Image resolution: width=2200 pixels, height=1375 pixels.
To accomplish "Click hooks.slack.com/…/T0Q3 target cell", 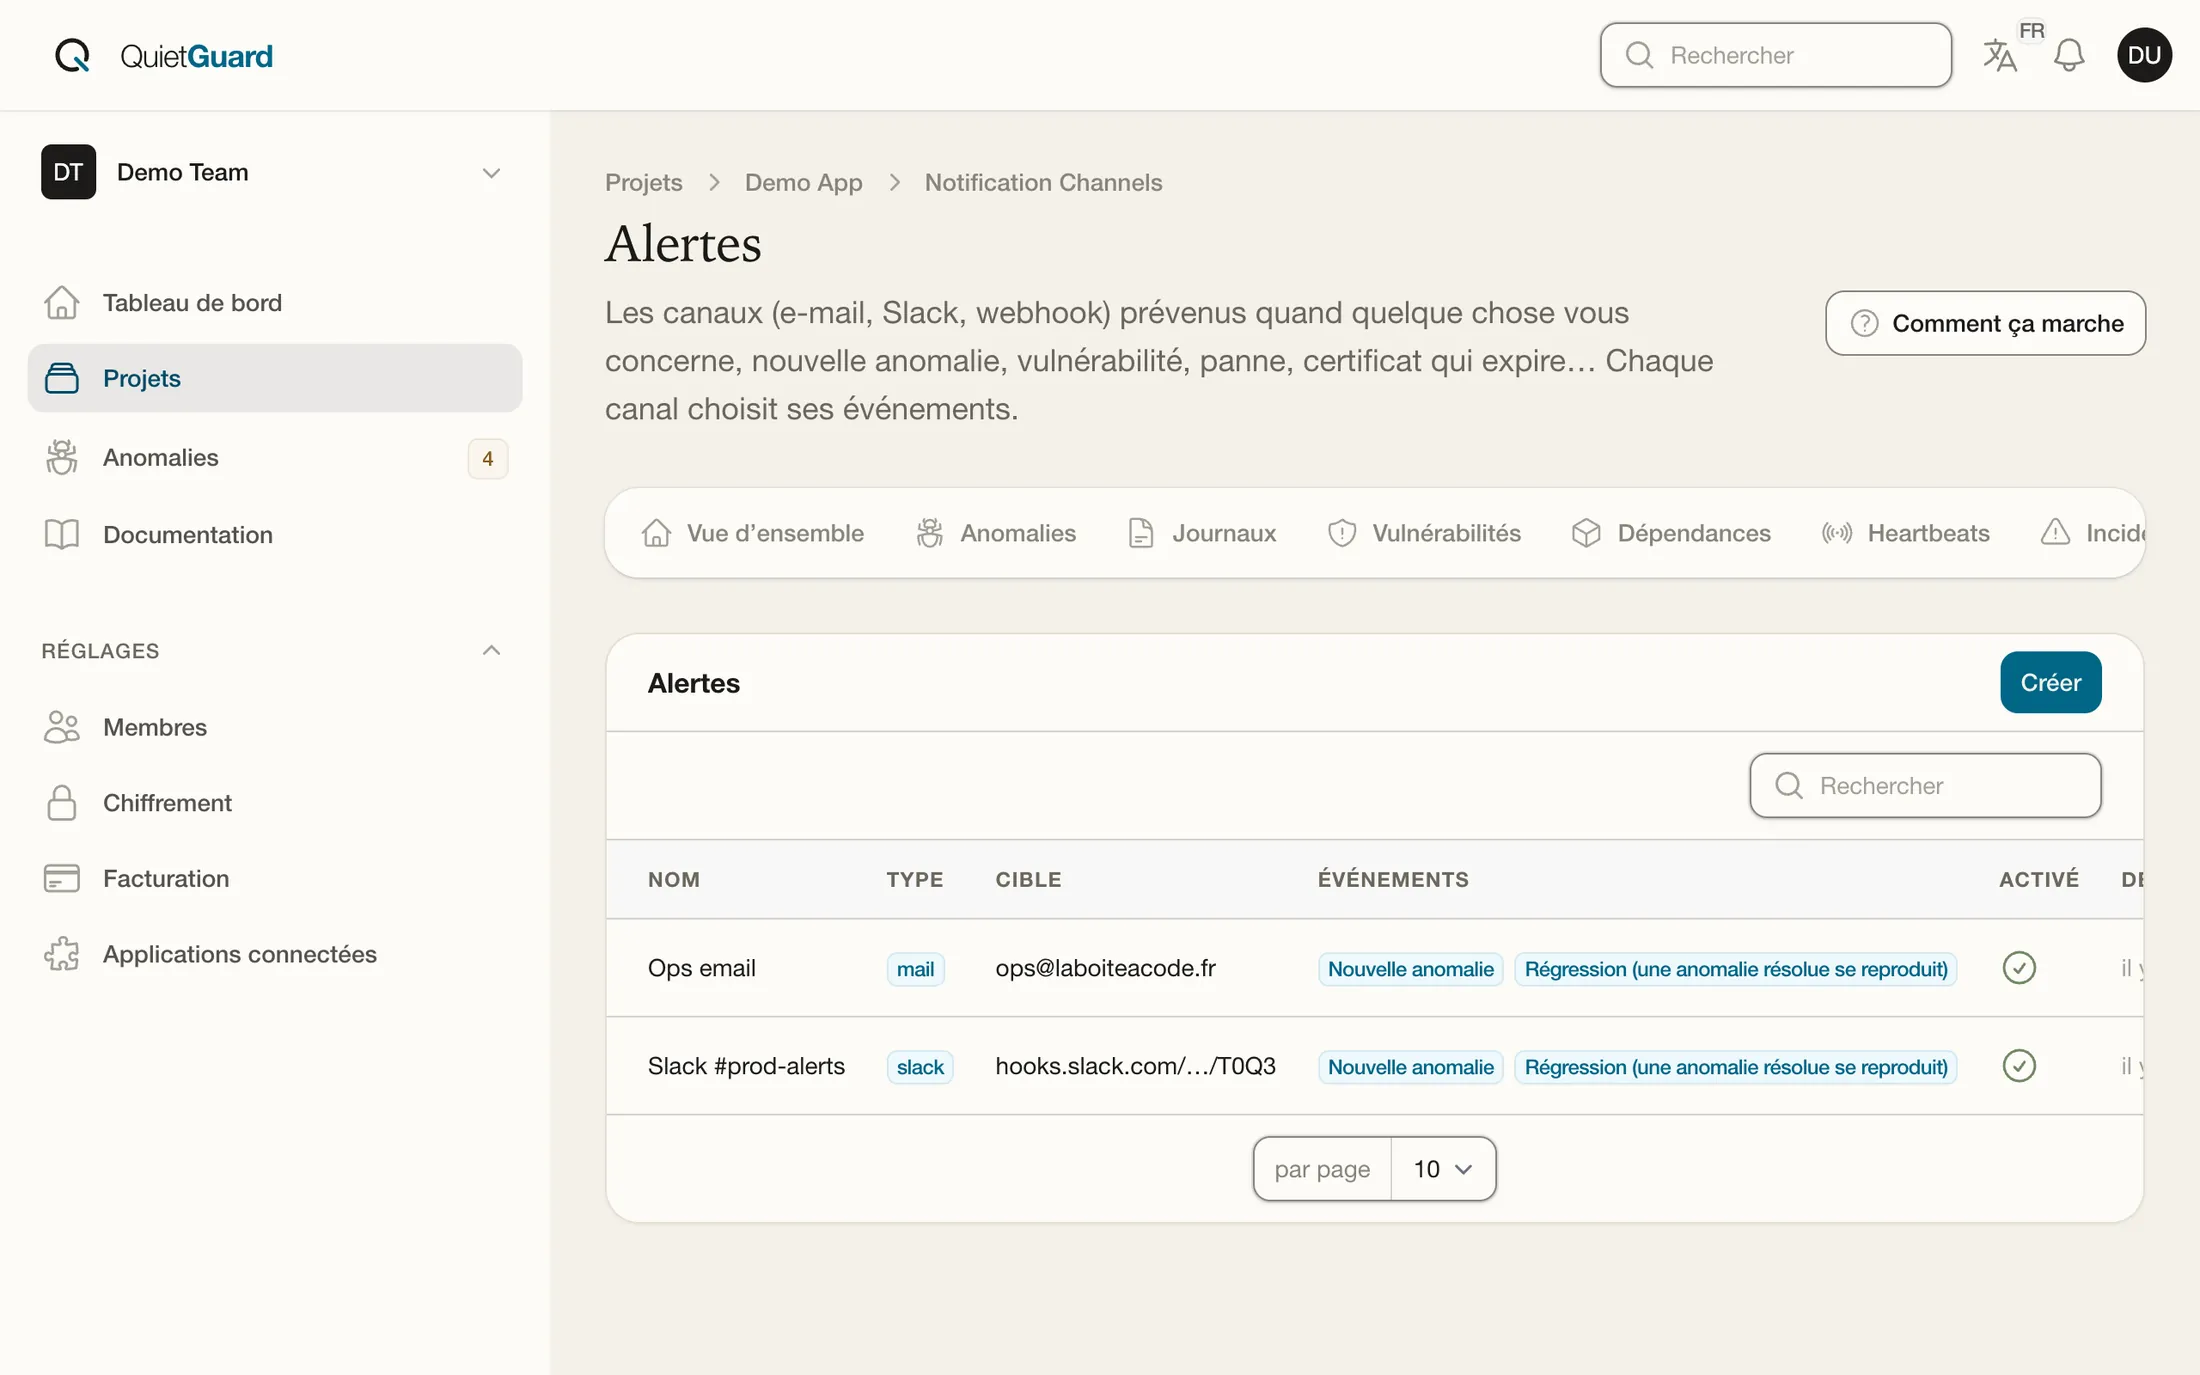I will (x=1135, y=1066).
